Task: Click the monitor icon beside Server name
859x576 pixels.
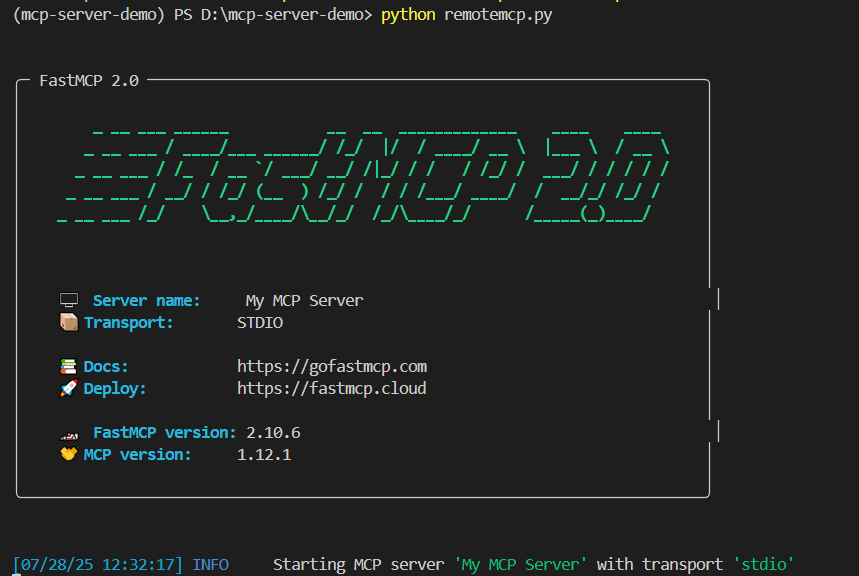Action: pos(68,297)
